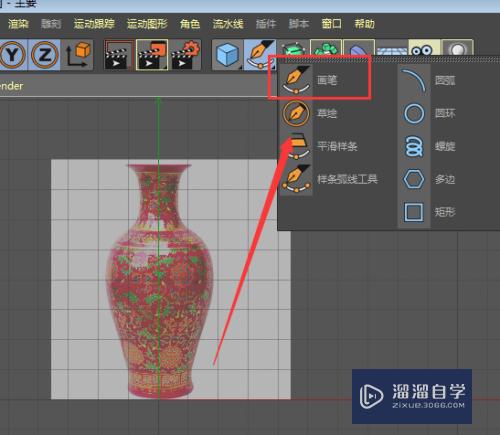Click the green array modeling icon
This screenshot has height=435, width=500.
326,48
